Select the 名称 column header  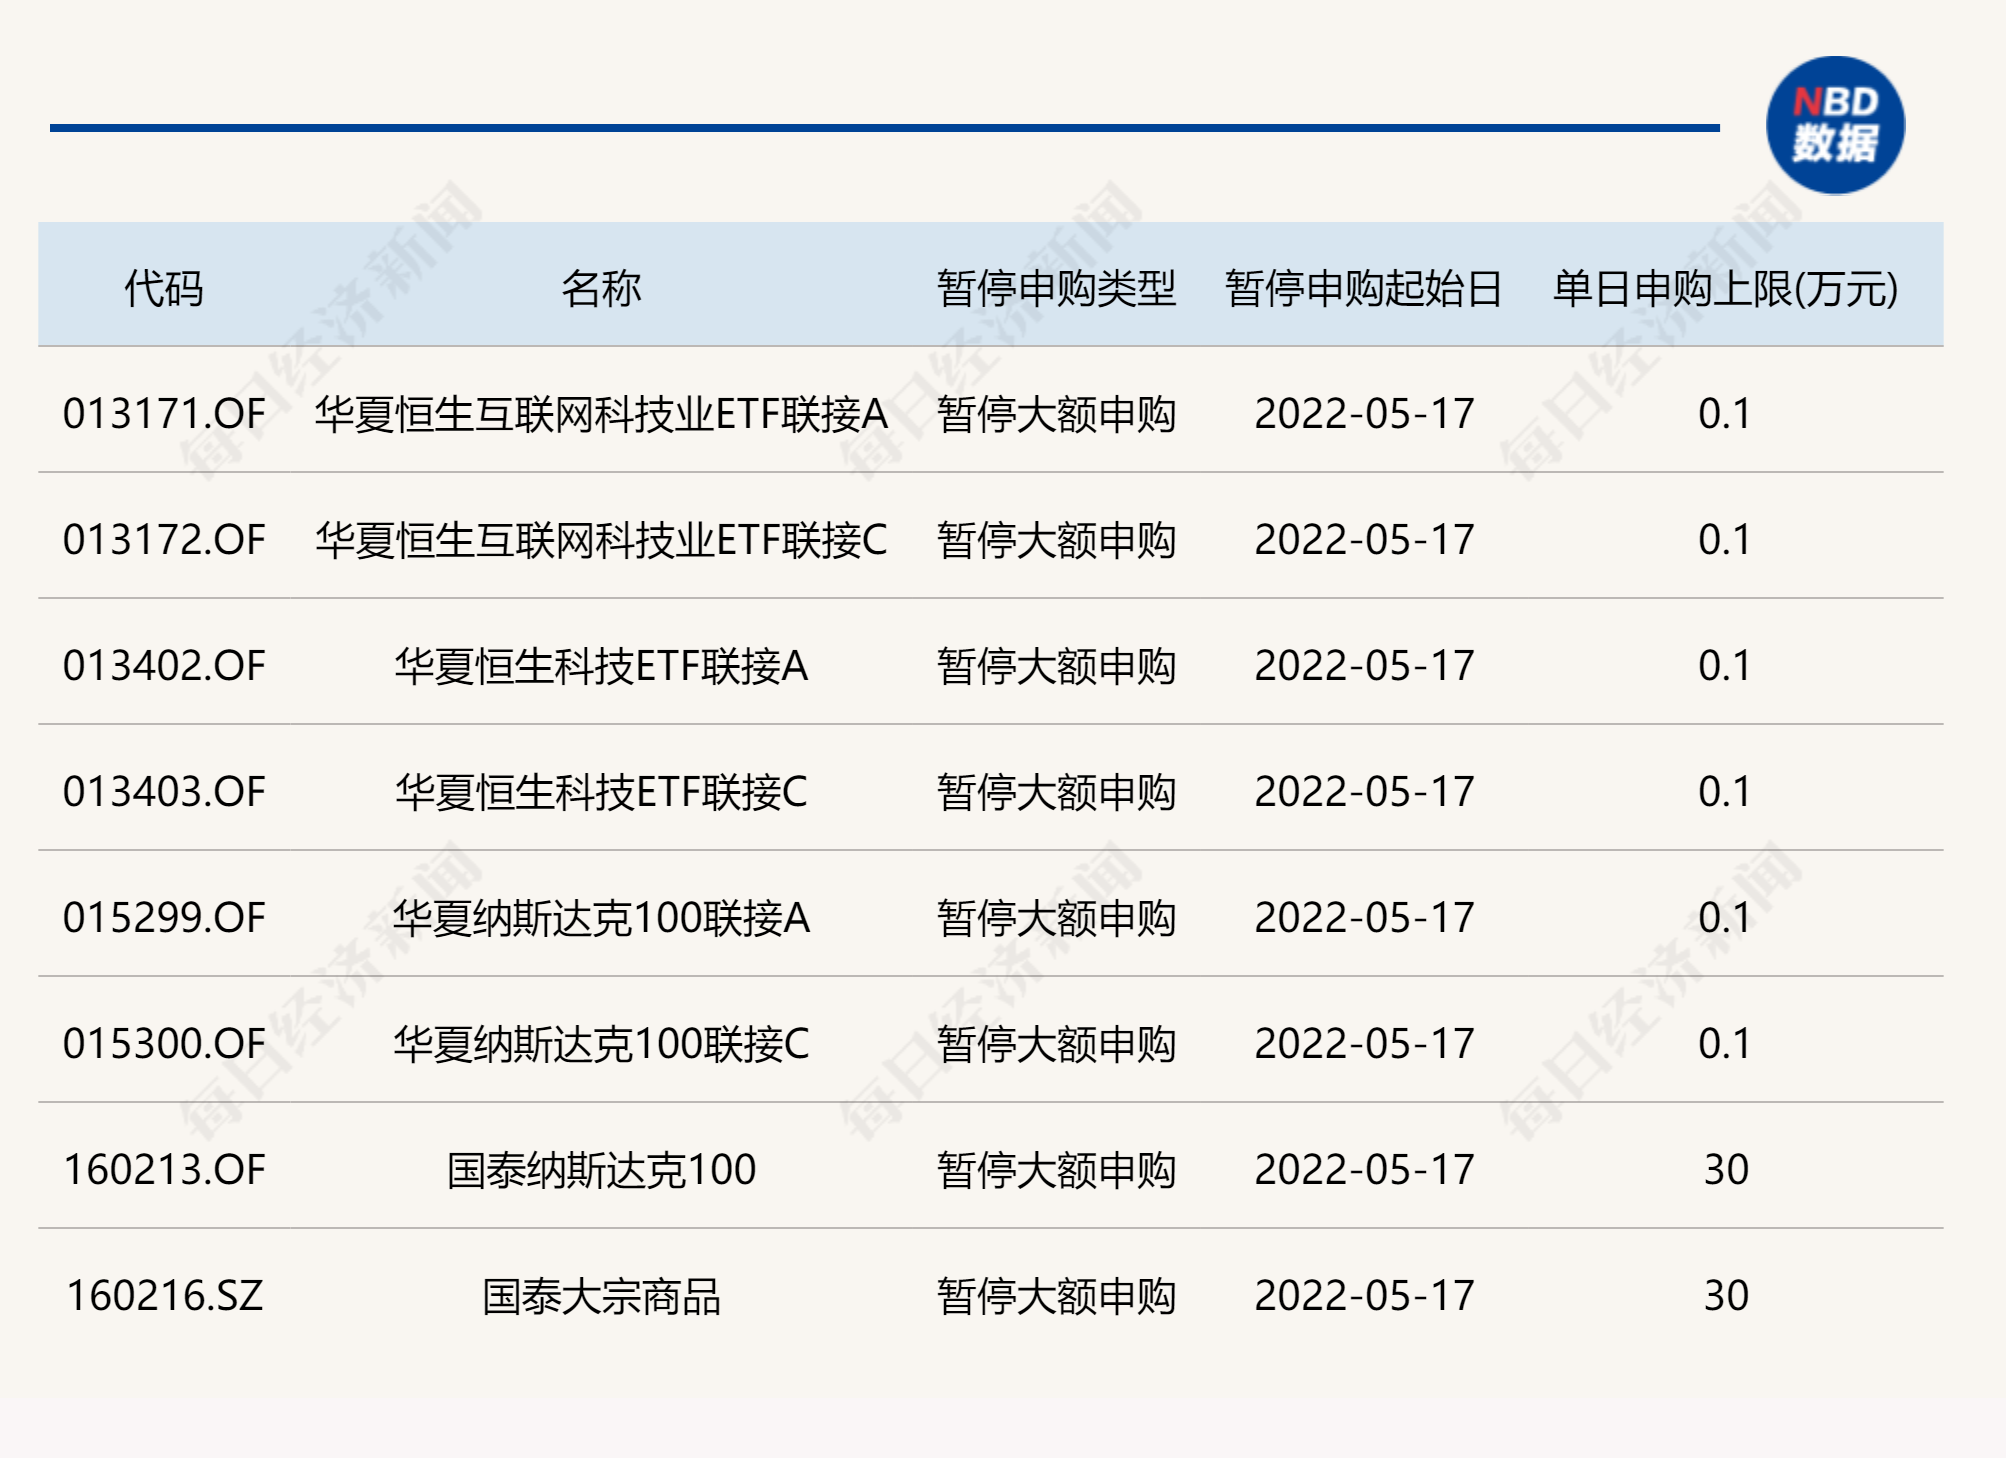coord(601,289)
